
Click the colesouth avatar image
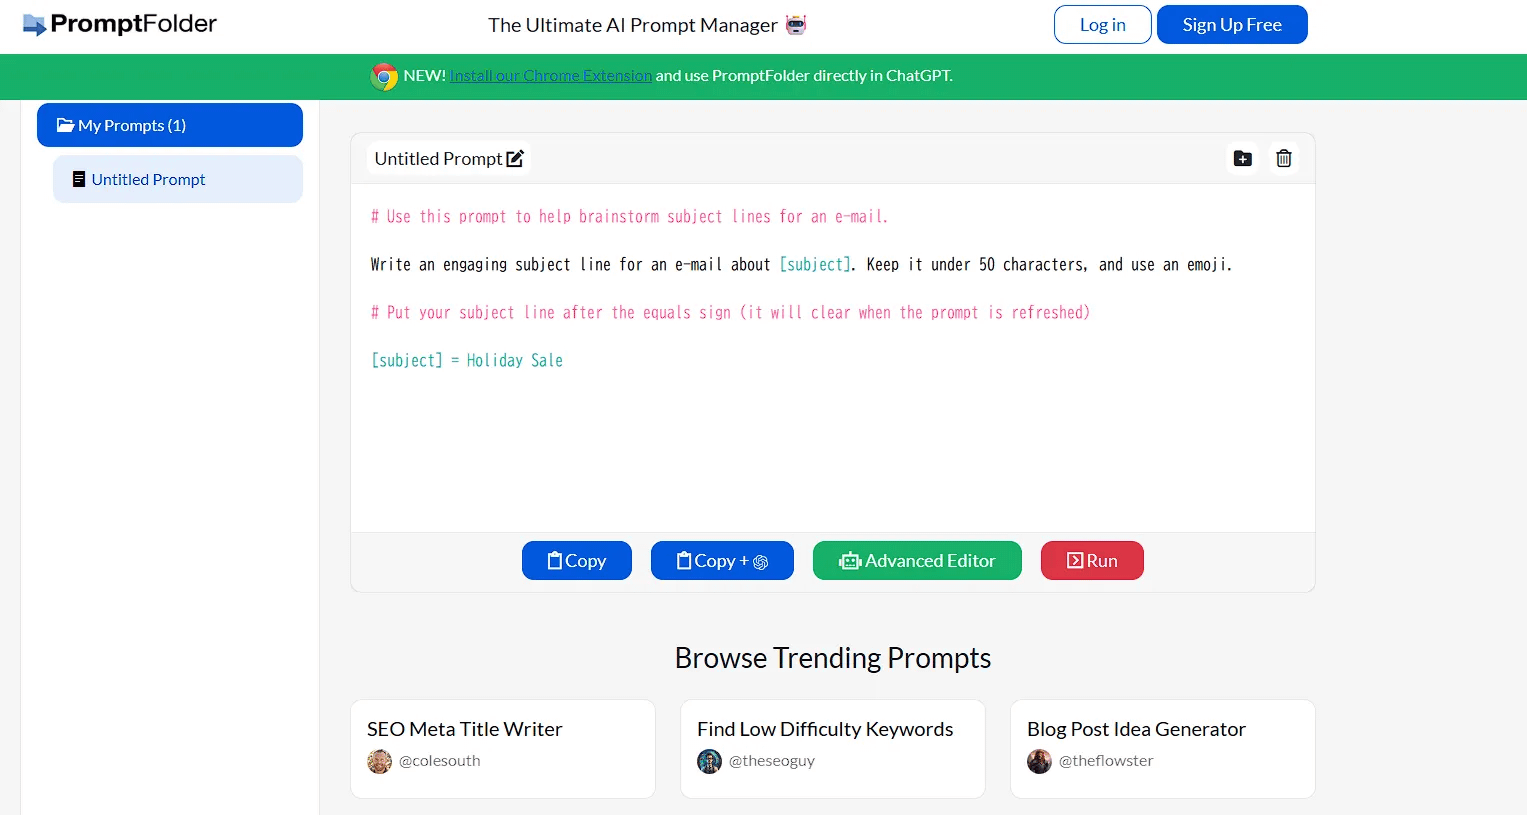tap(379, 762)
